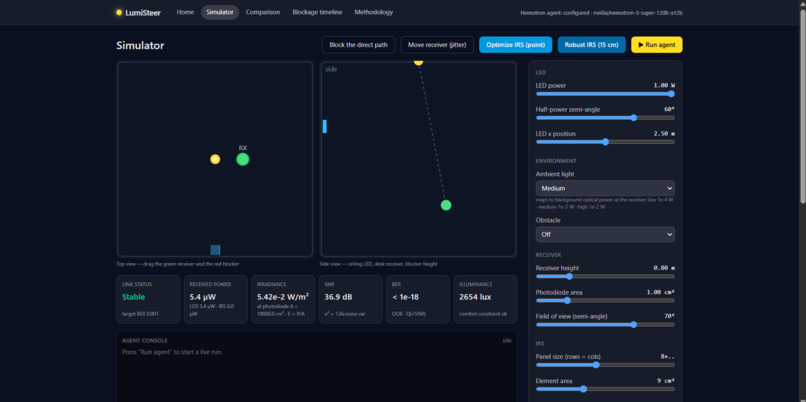Click the LumiSteer brand name
The width and height of the screenshot is (806, 402).
point(143,13)
